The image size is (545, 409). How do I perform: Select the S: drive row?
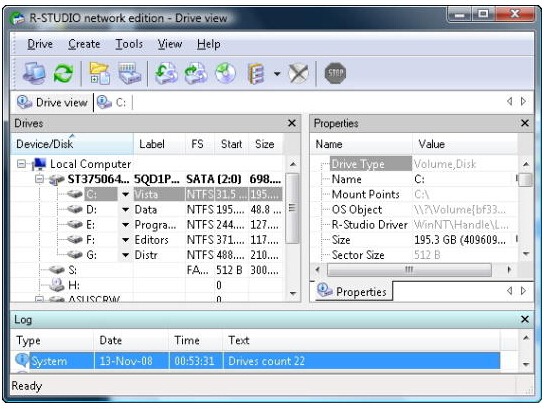click(x=164, y=270)
